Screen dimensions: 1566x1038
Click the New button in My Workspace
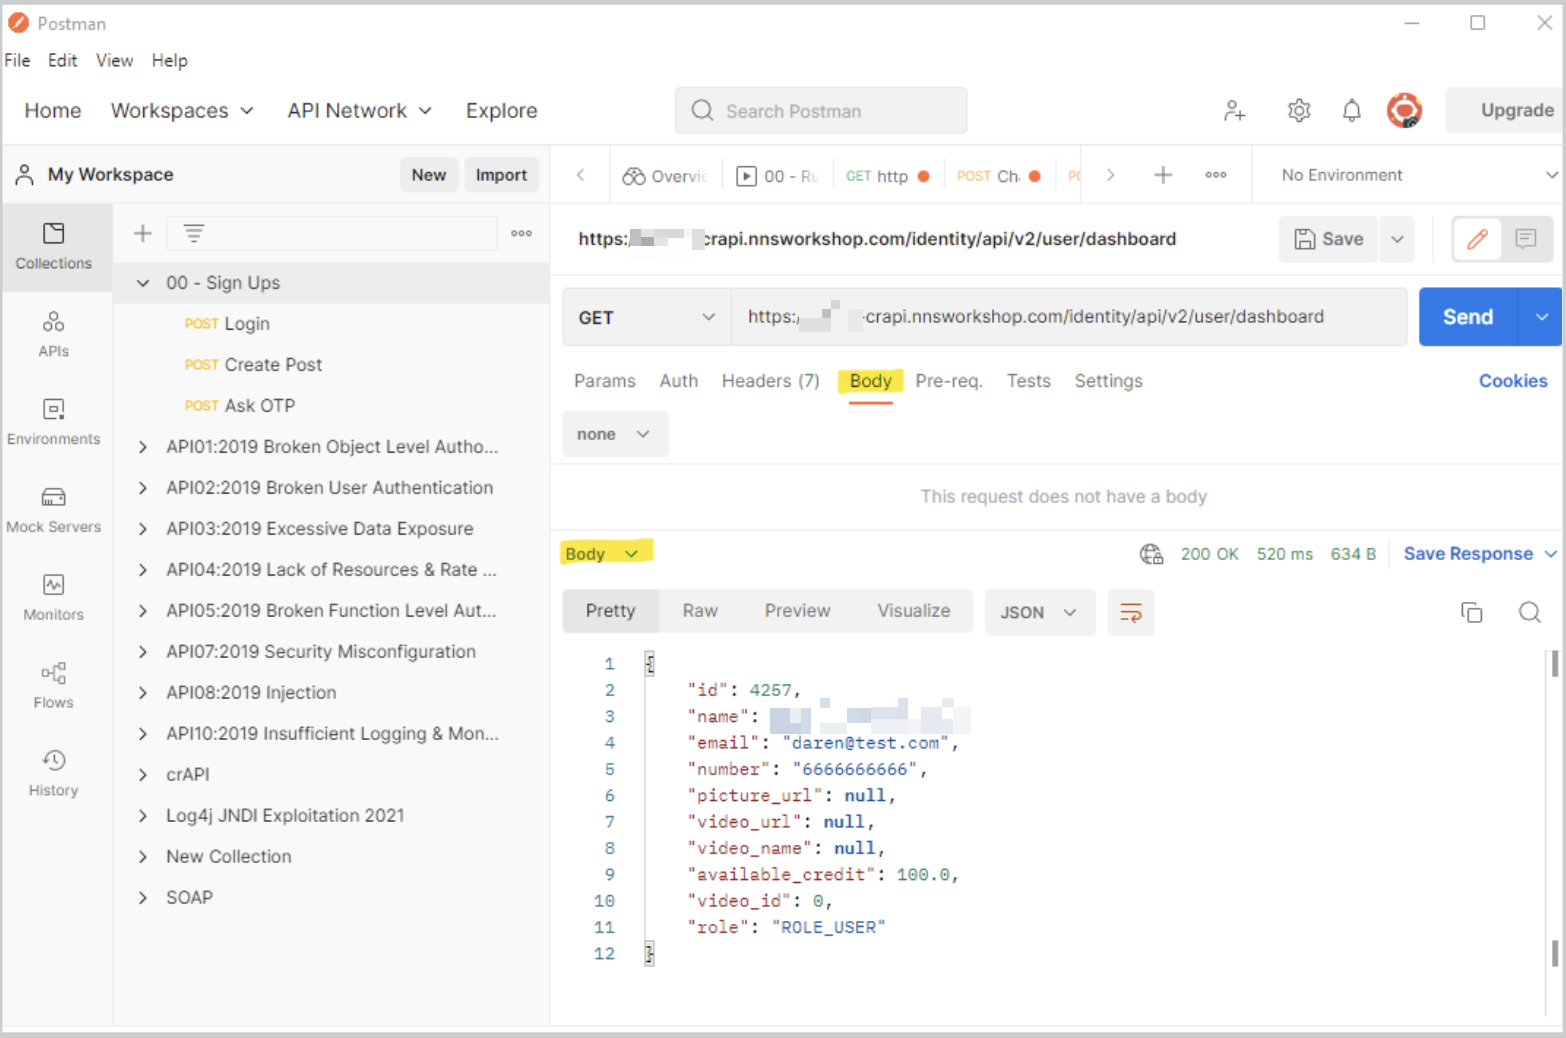pos(429,175)
